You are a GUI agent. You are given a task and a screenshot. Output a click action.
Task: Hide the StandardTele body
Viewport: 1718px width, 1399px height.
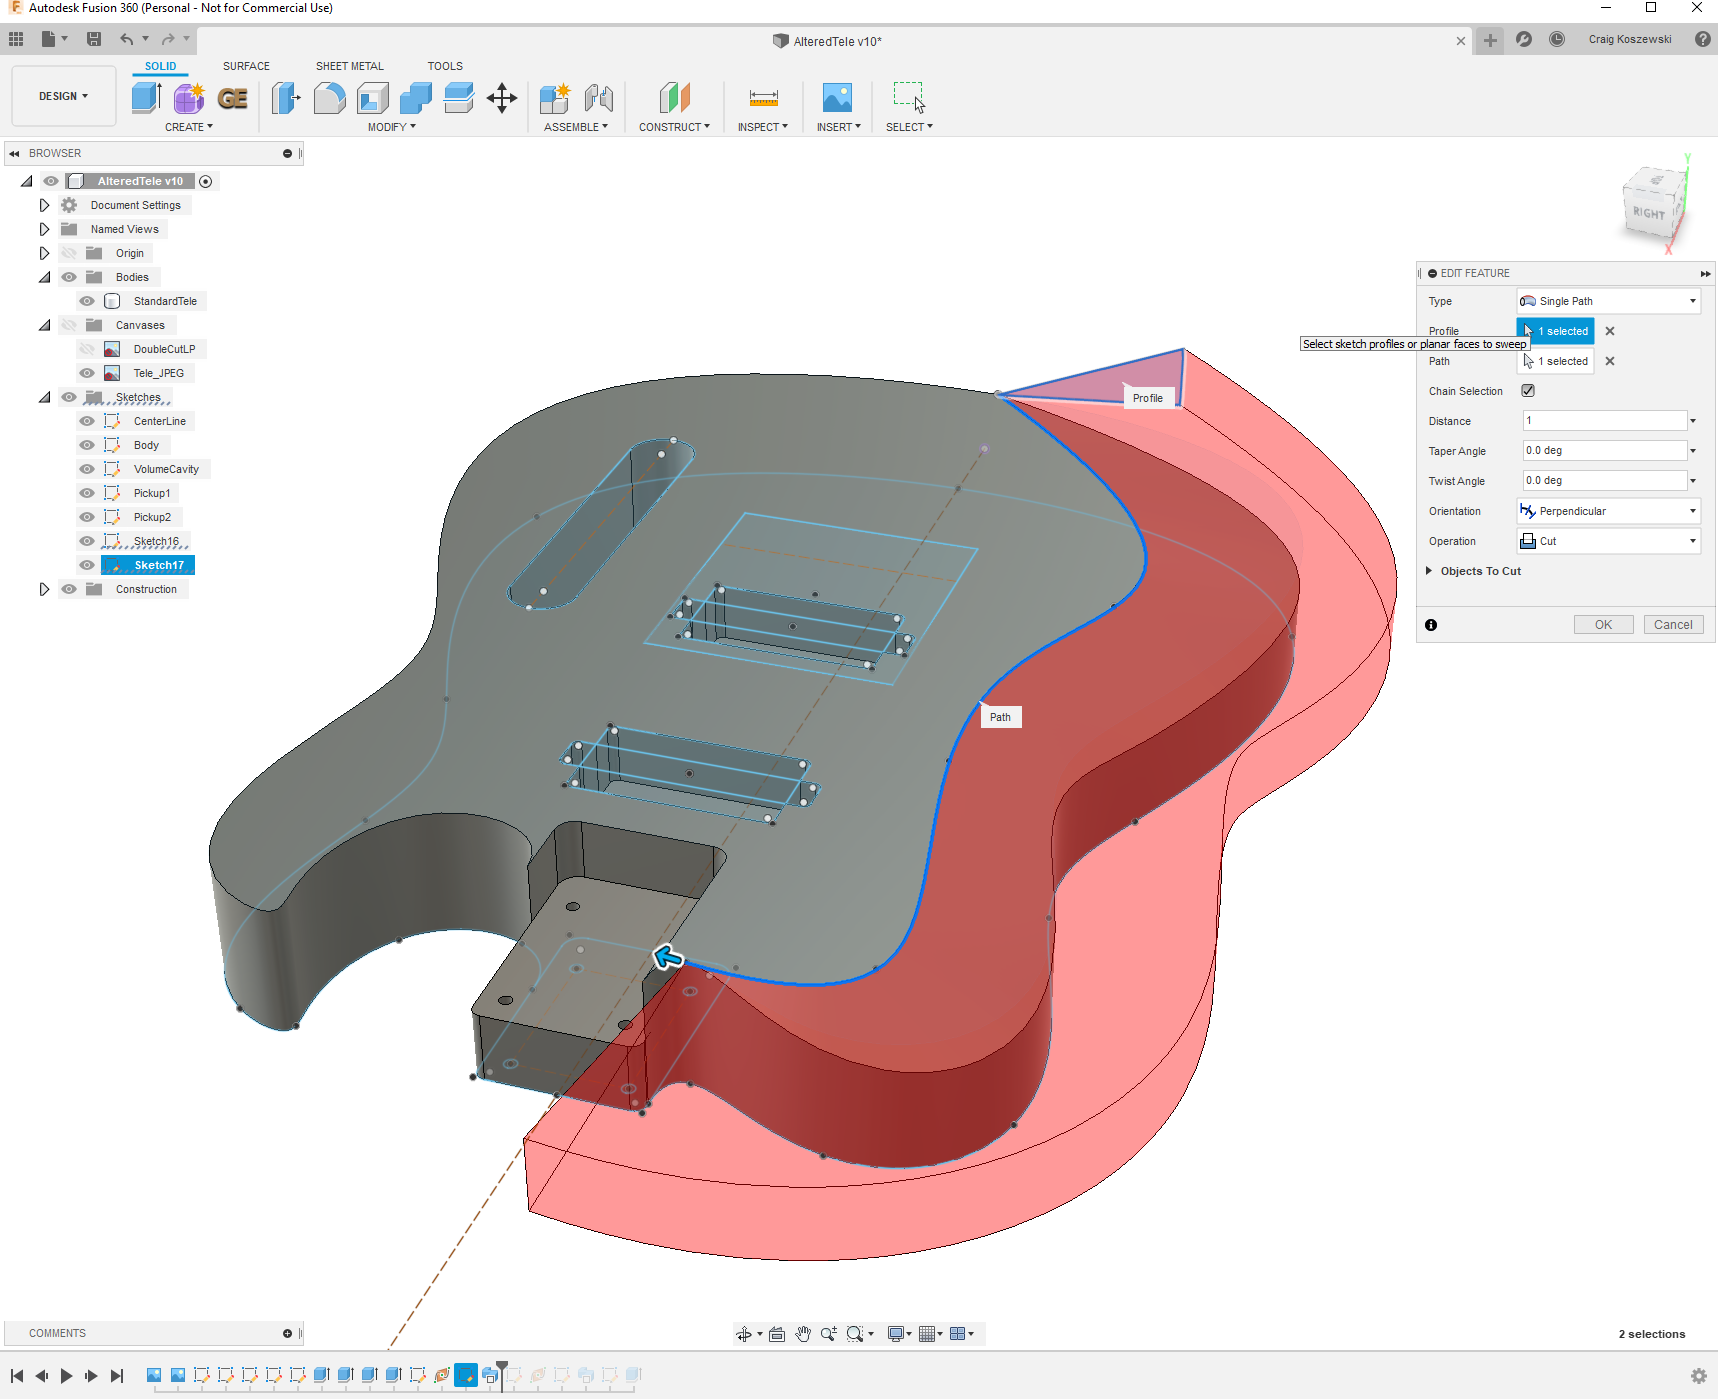87,301
